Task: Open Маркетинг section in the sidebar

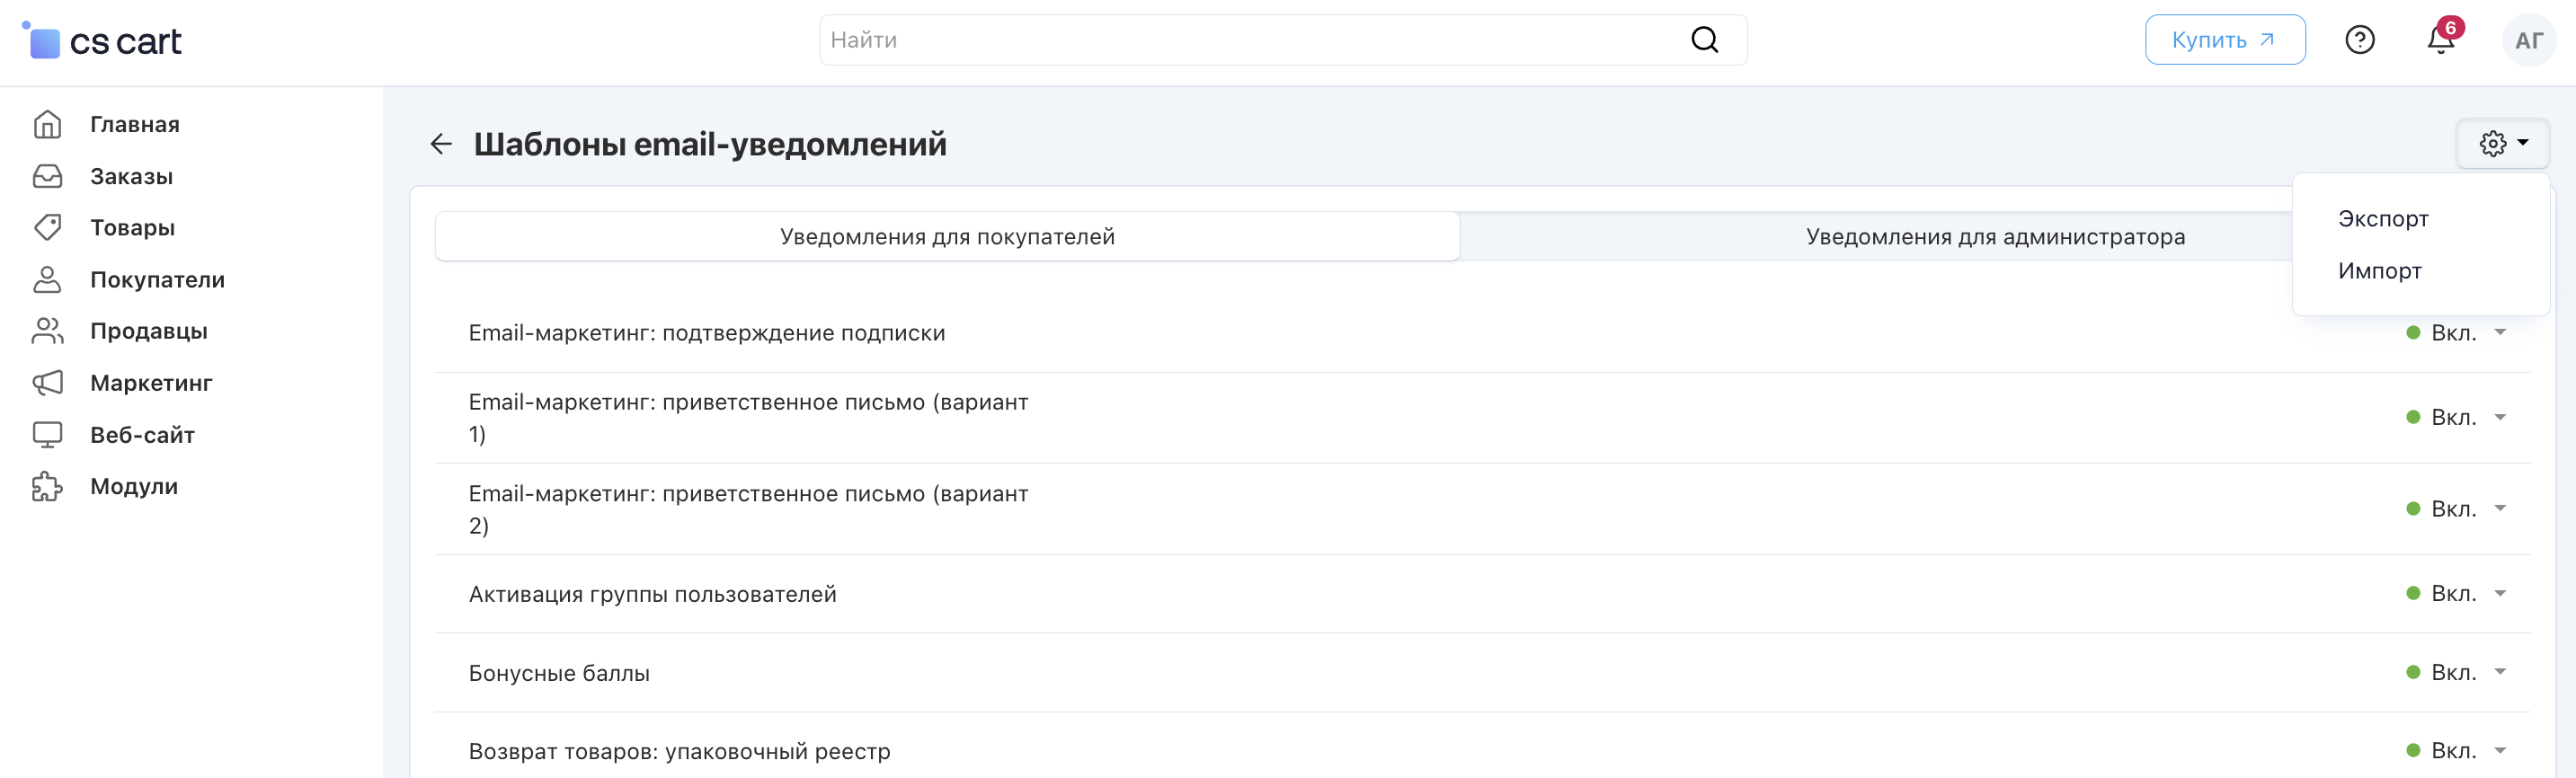Action: (x=150, y=383)
